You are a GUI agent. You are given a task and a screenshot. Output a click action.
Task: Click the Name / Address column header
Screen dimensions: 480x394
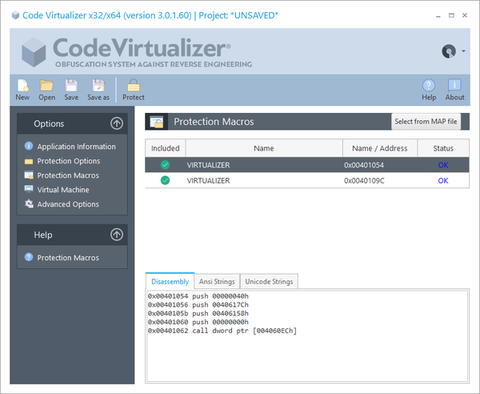tap(380, 148)
